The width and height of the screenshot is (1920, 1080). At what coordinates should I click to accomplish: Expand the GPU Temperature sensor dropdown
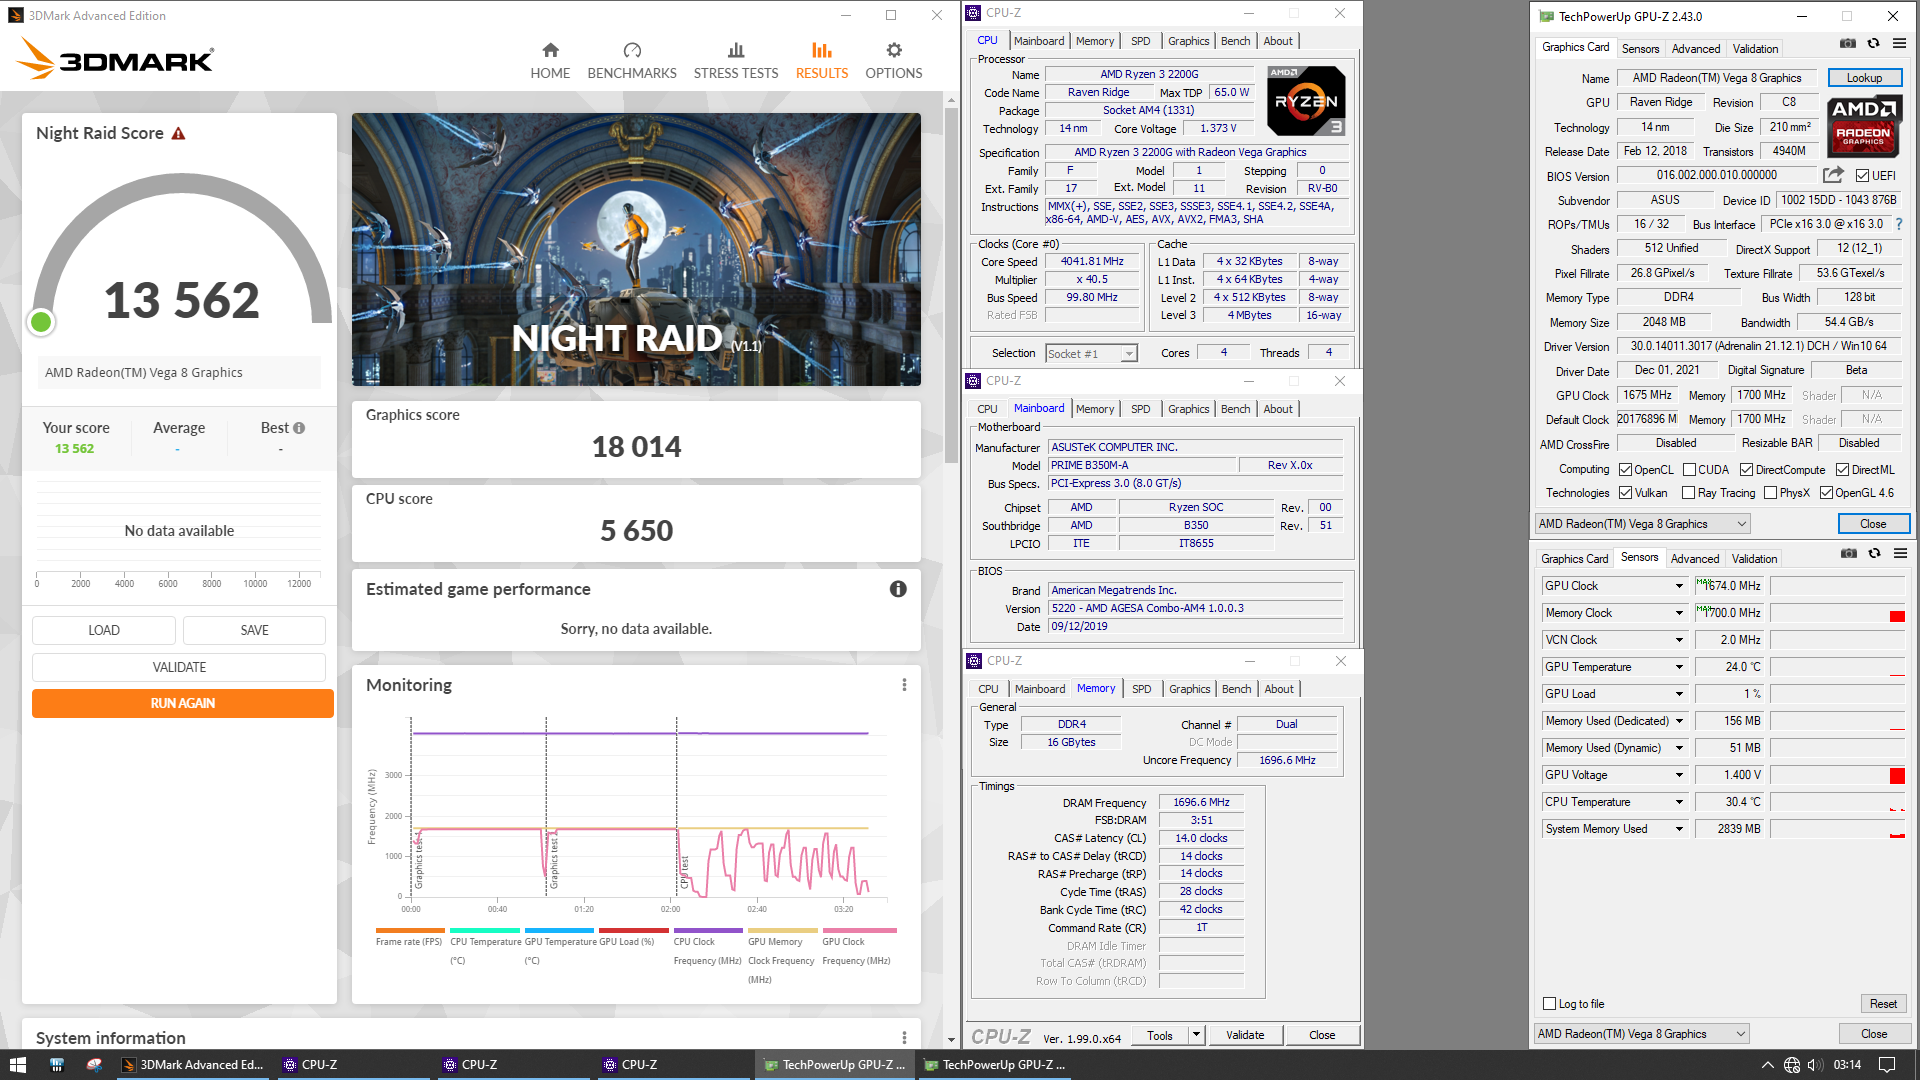click(x=1679, y=667)
